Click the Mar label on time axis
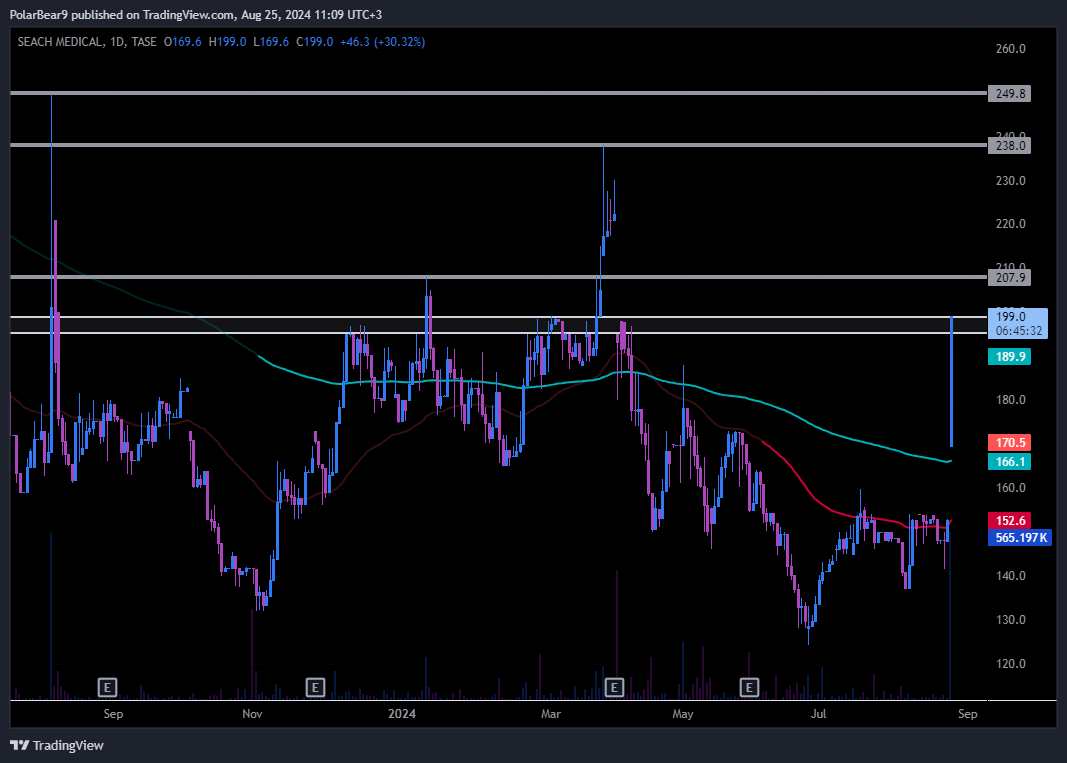Viewport: 1067px width, 763px height. (x=551, y=713)
